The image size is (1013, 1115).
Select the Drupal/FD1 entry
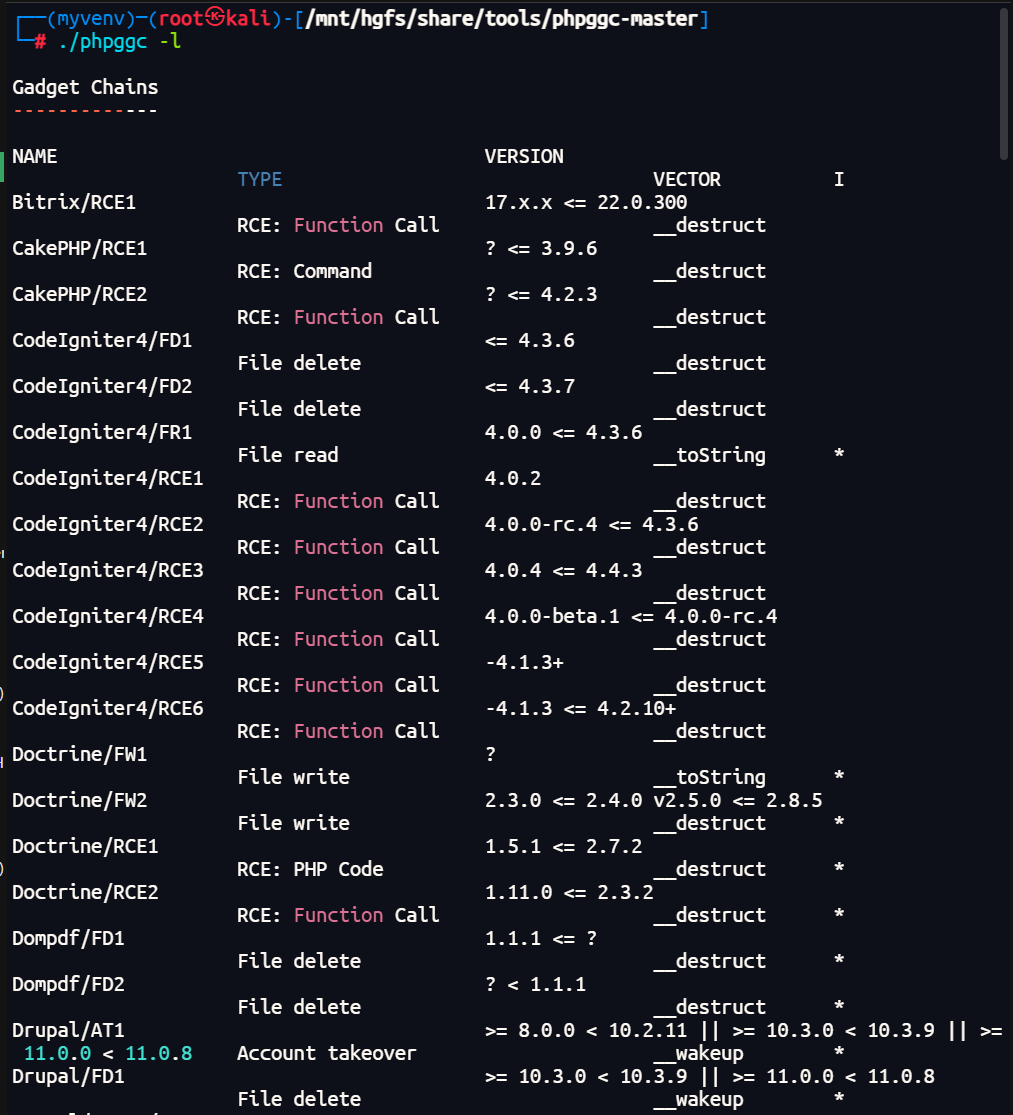(x=68, y=1077)
